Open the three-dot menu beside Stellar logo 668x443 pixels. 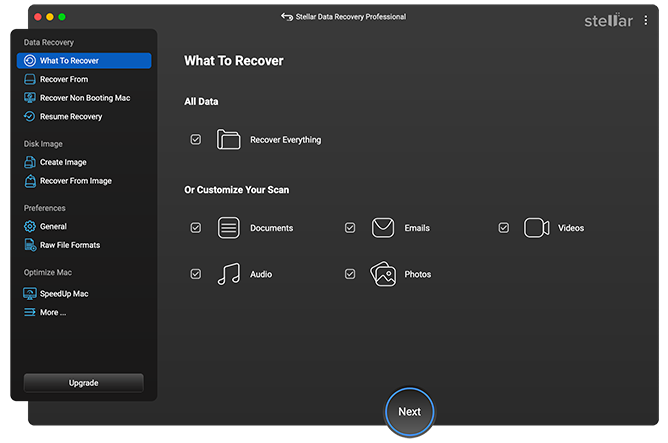[x=646, y=20]
